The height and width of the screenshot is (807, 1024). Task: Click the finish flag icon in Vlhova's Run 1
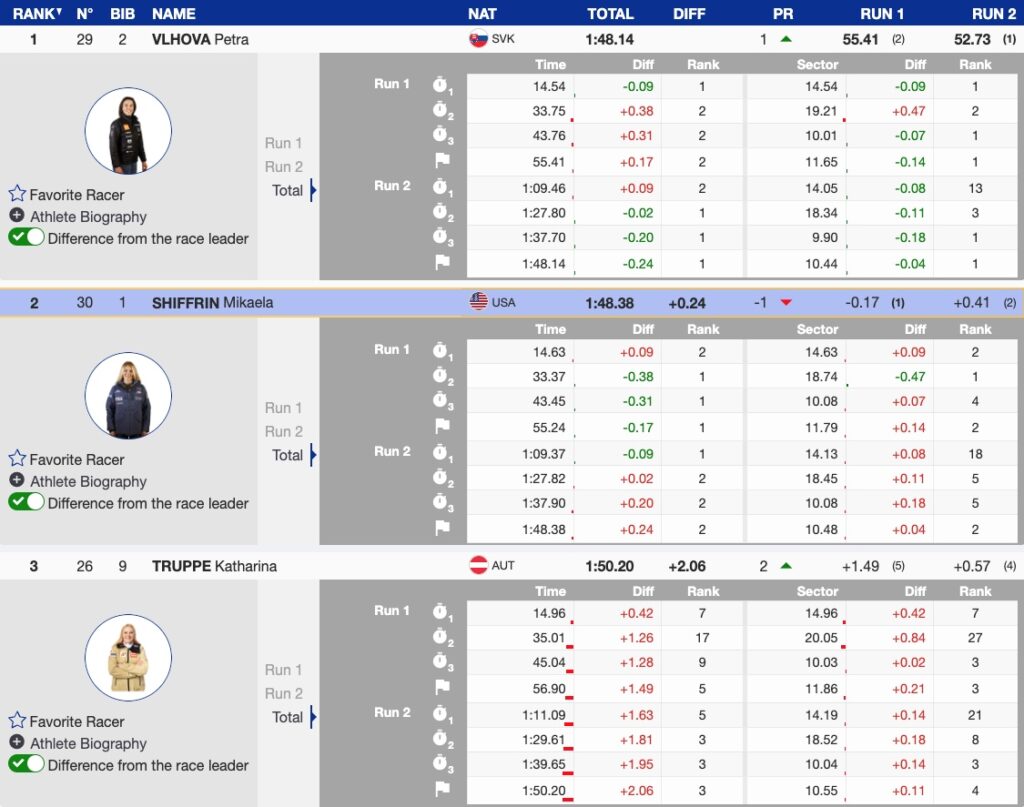coord(442,160)
